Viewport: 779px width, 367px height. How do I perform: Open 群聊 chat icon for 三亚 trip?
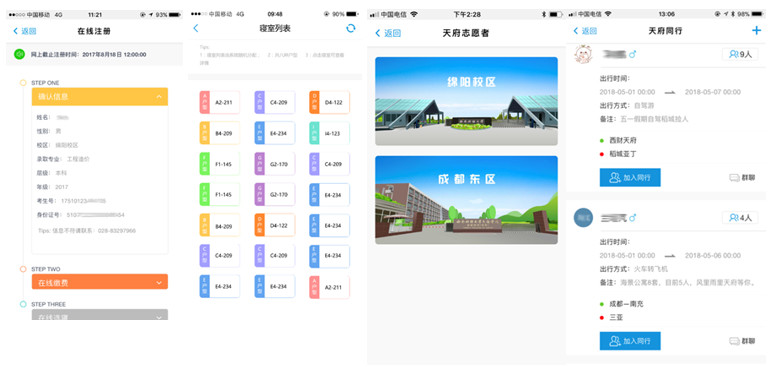point(742,341)
